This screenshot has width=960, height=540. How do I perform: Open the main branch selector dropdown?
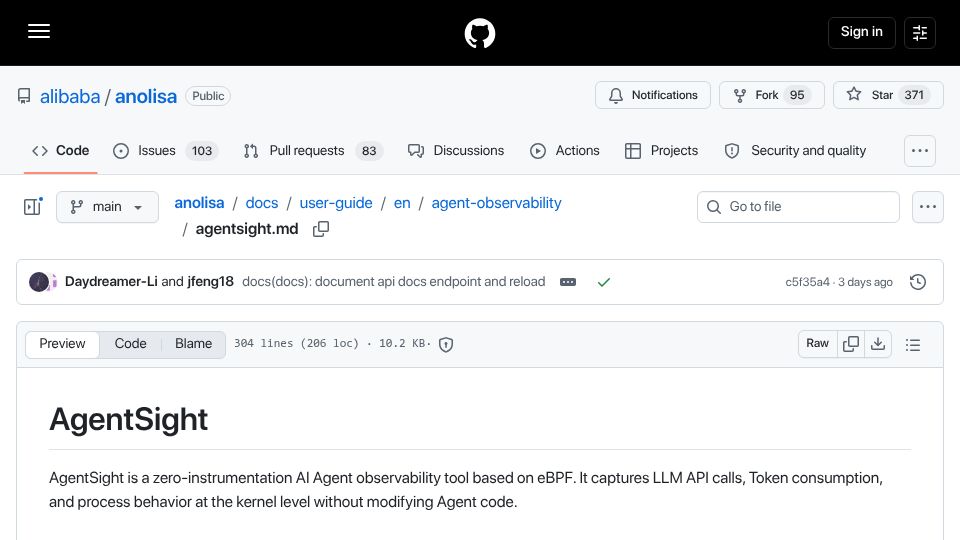(x=107, y=207)
